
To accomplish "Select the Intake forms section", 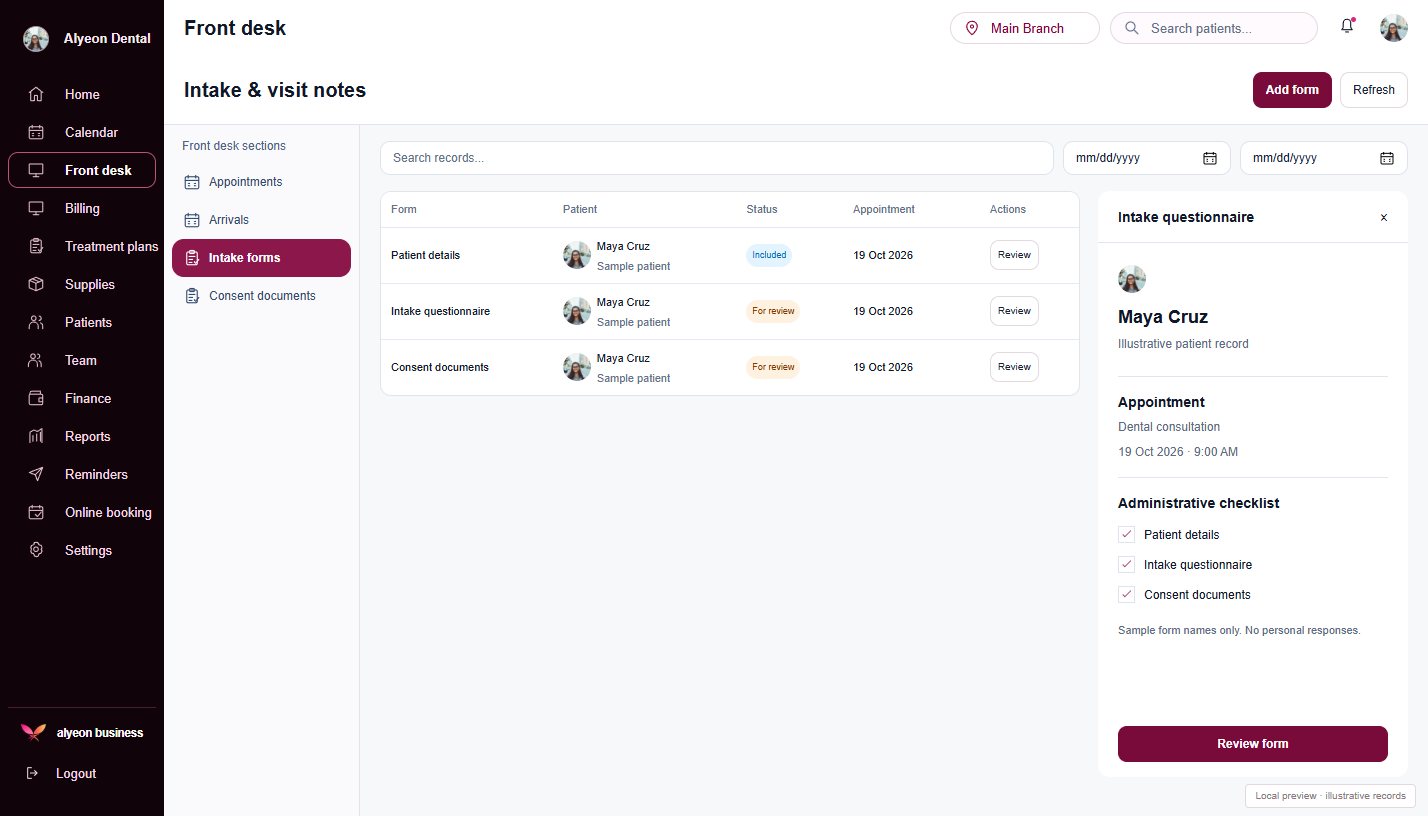I will (261, 258).
